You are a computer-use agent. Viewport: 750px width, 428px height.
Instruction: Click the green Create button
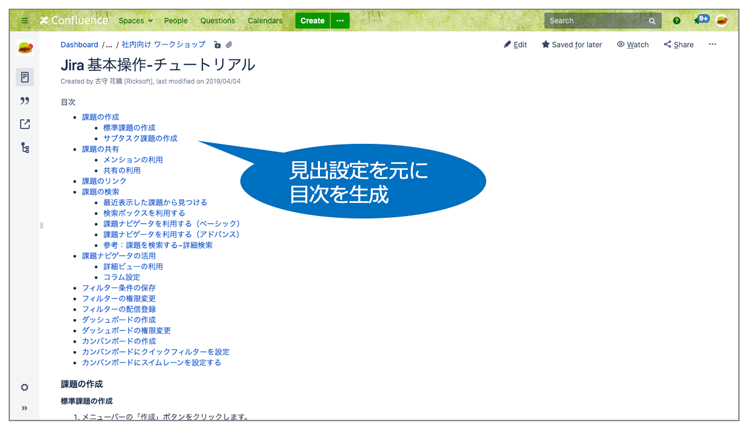312,21
